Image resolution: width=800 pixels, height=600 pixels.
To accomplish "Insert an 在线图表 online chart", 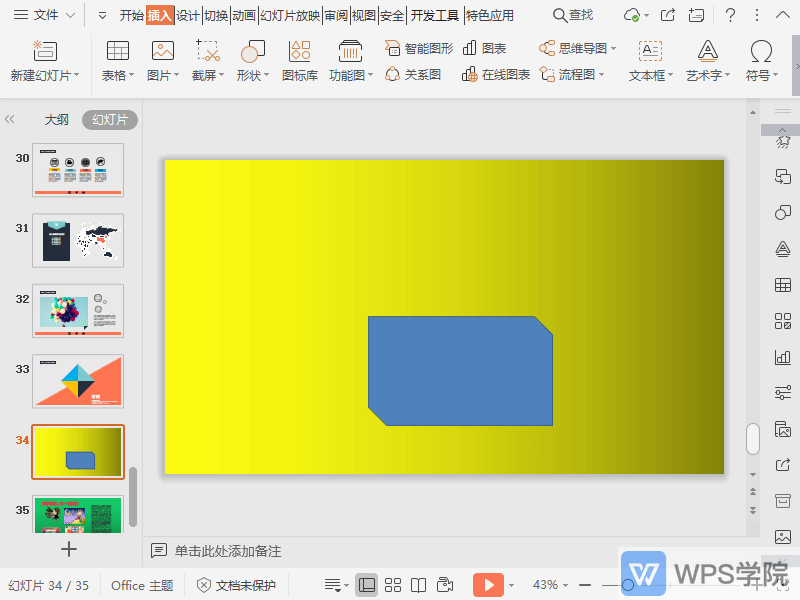I will [x=495, y=75].
